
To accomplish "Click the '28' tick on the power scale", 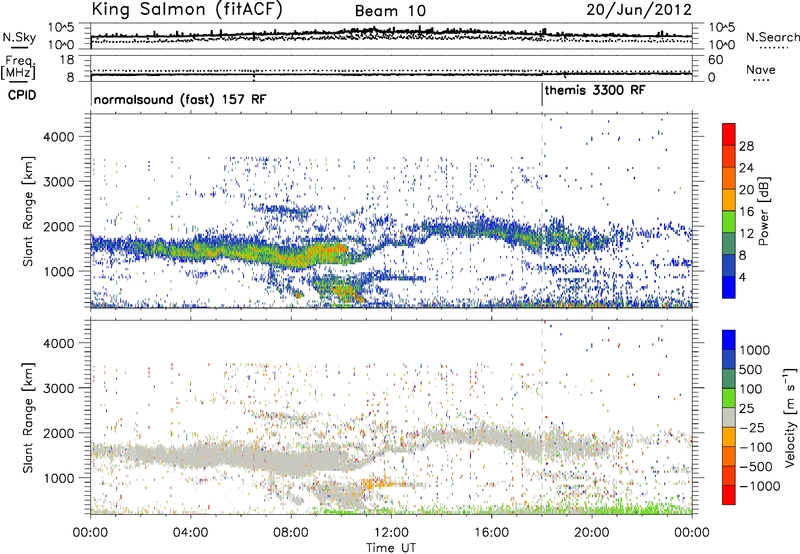I will (x=746, y=146).
